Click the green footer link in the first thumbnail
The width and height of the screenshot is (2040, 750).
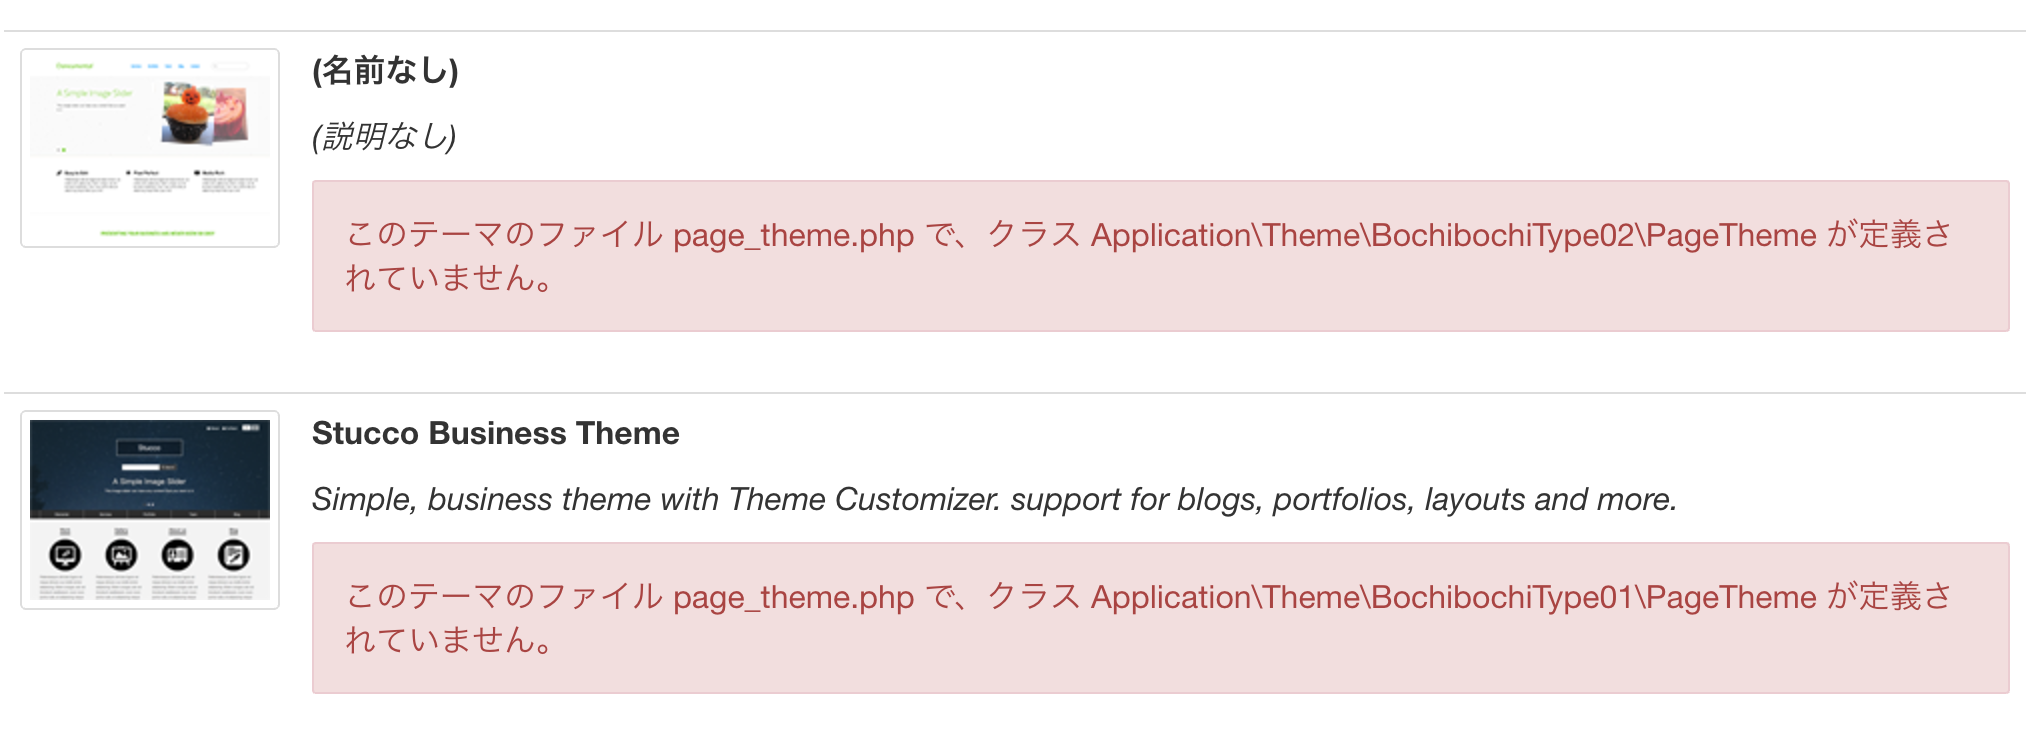pyautogui.click(x=158, y=233)
